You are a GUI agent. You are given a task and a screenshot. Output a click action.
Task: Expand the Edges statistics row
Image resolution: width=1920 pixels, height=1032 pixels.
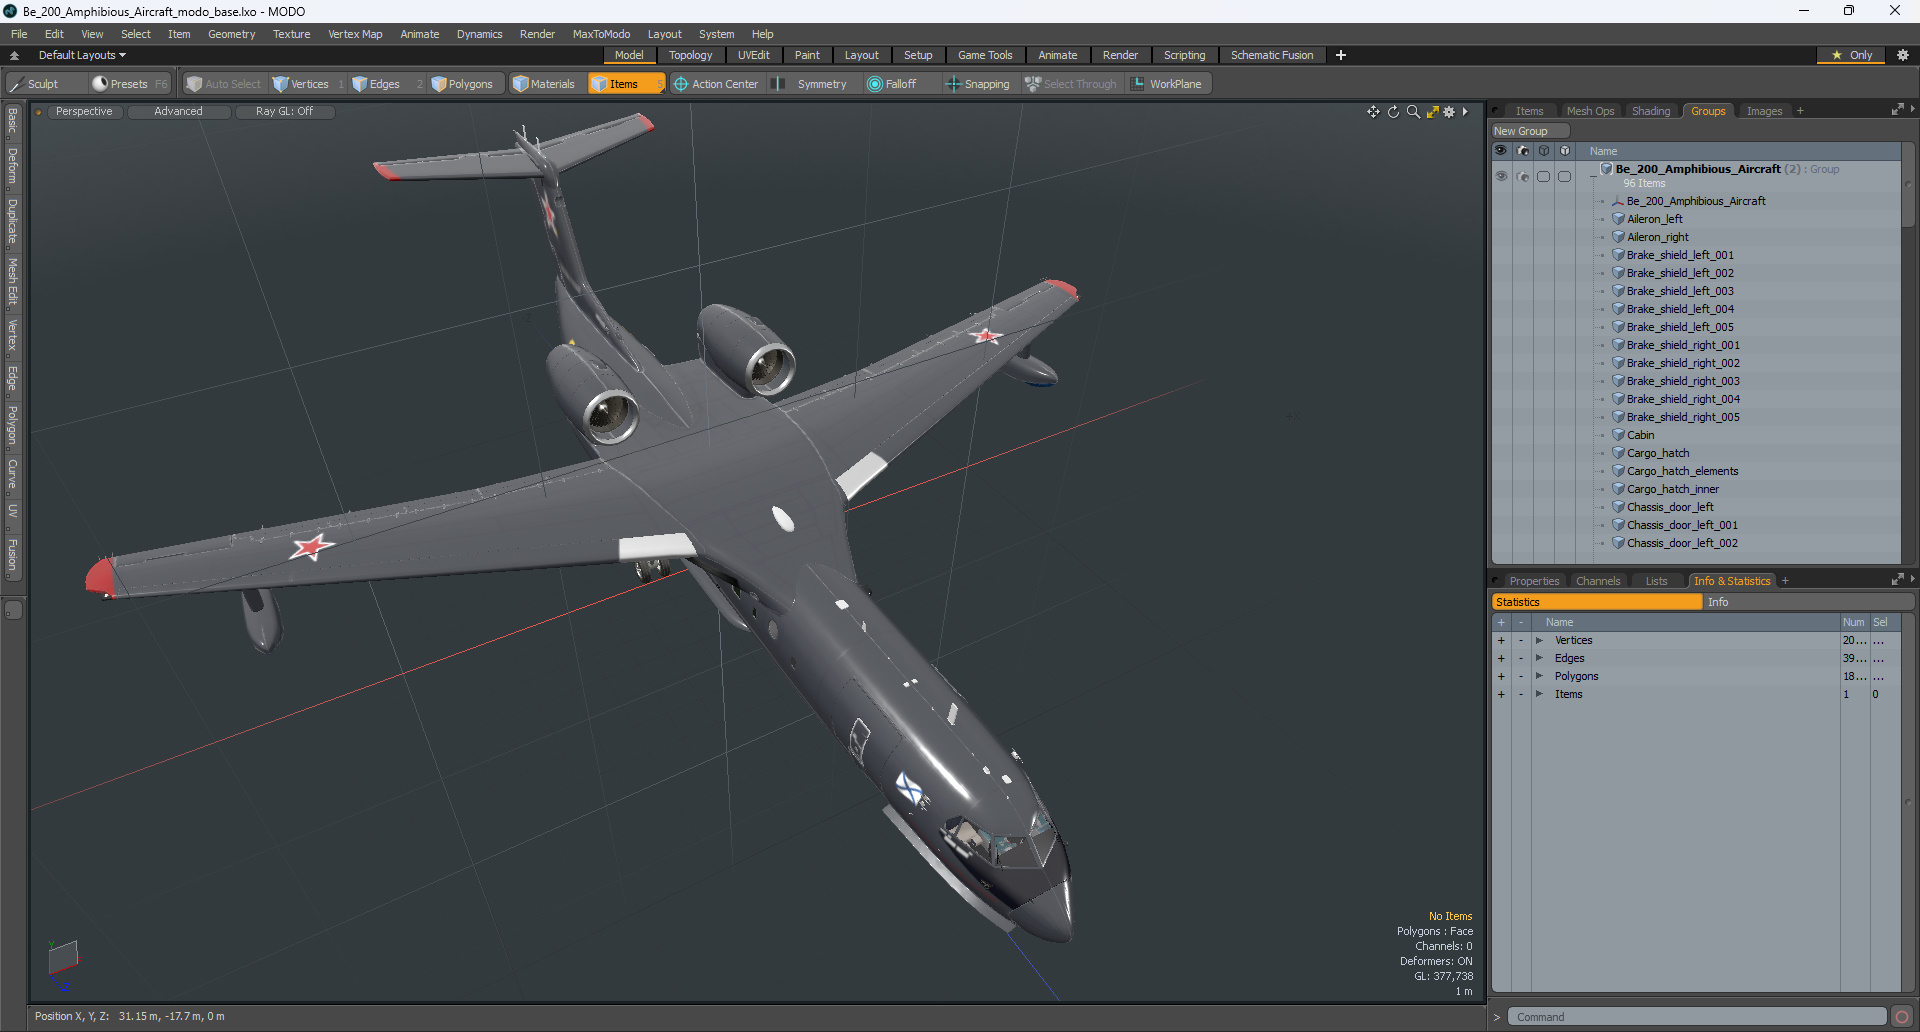(1539, 658)
